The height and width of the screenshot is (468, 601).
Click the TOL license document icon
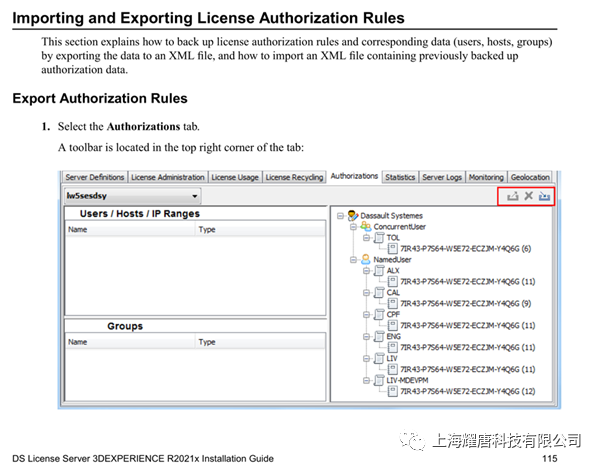point(379,238)
